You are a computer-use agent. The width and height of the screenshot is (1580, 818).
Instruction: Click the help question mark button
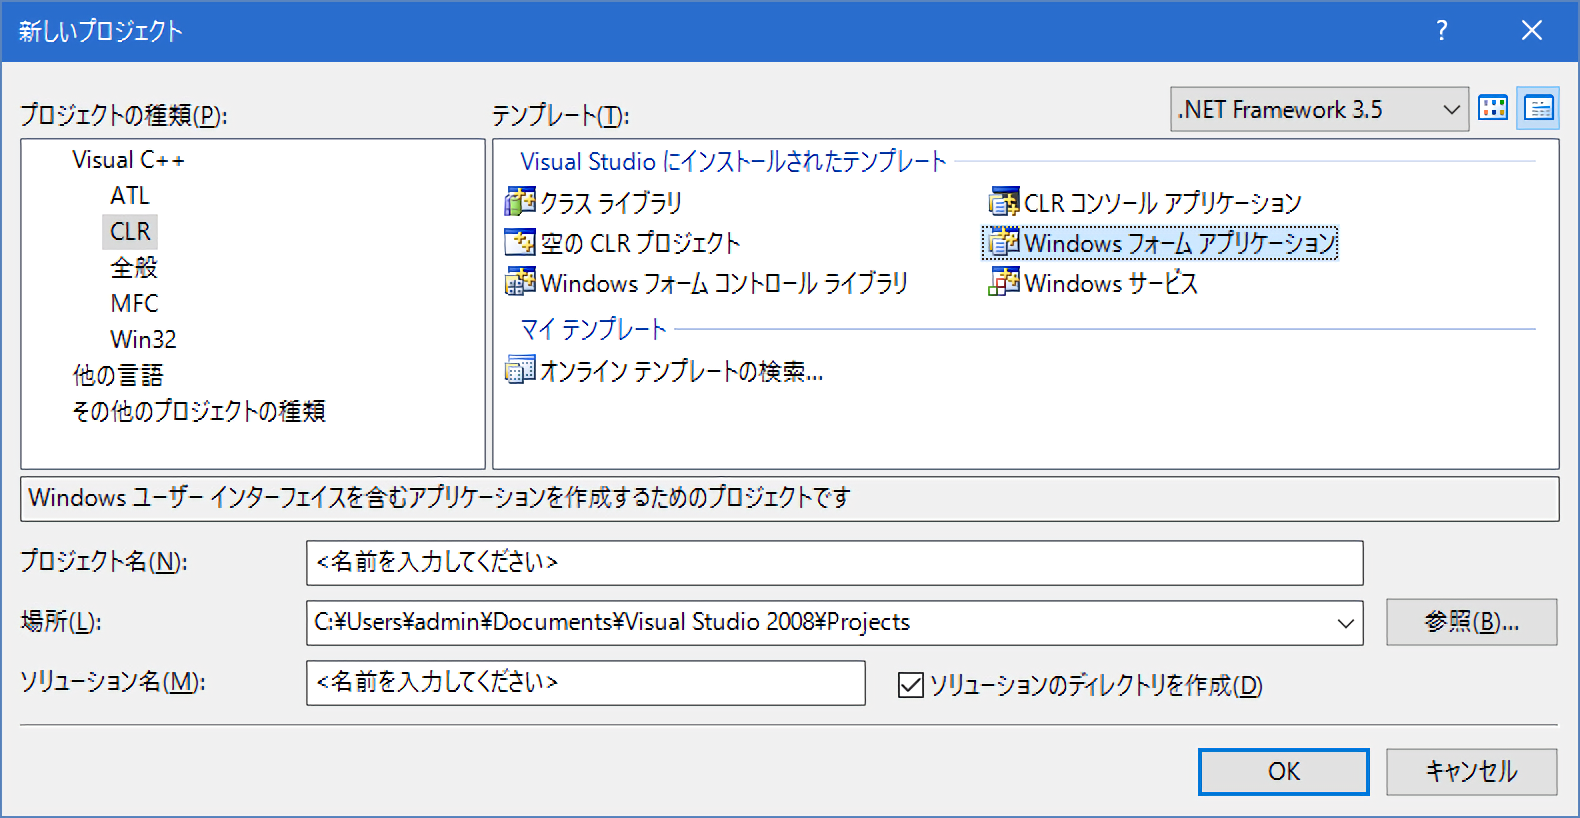(x=1441, y=31)
